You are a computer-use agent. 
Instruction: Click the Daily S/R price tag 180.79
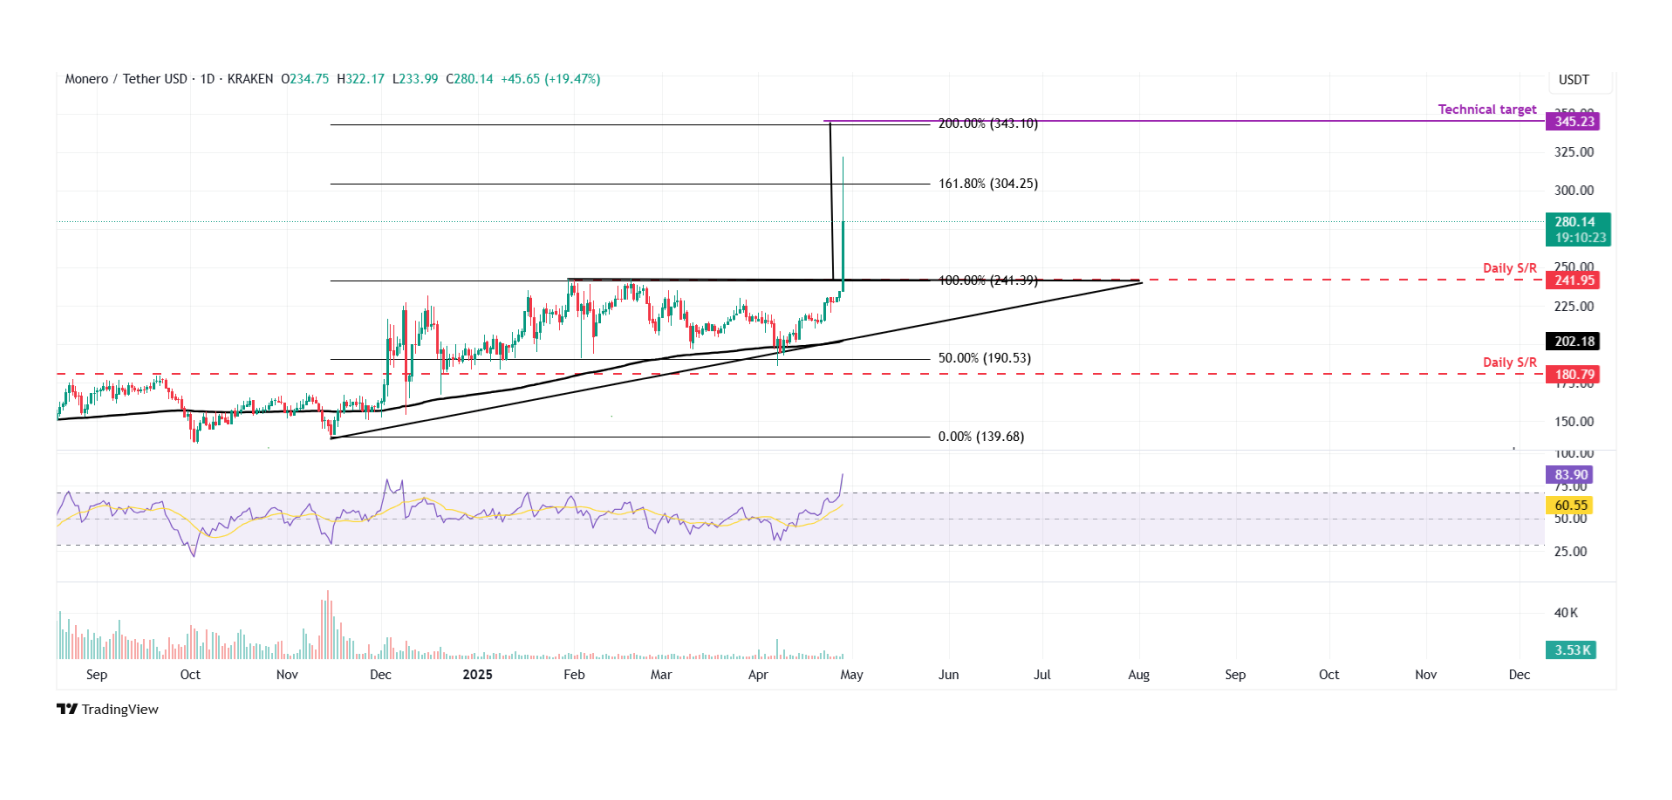[x=1573, y=375]
